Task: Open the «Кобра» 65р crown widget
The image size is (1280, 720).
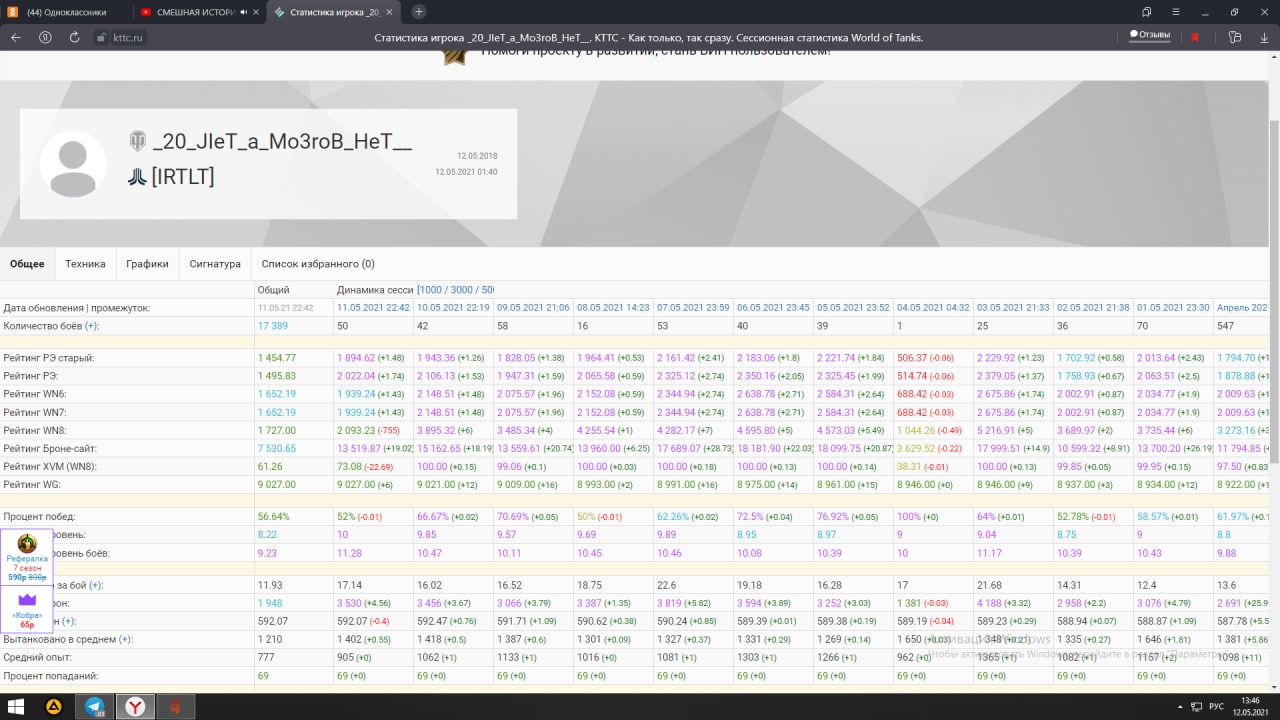Action: pyautogui.click(x=27, y=611)
